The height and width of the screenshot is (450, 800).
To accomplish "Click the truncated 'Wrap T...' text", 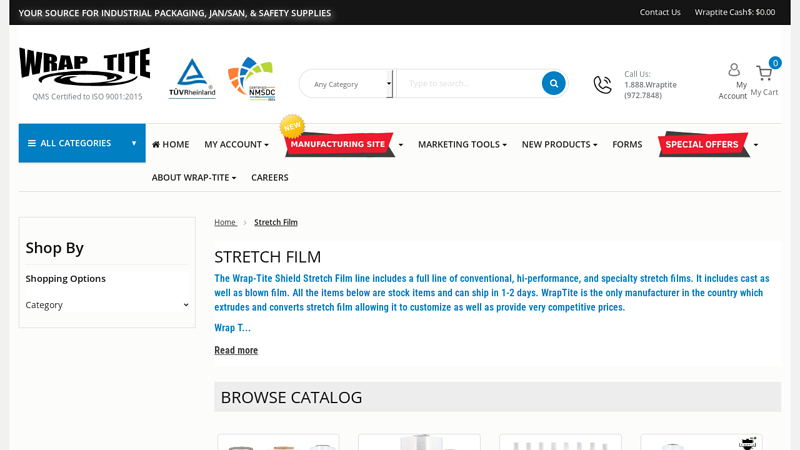I will click(x=233, y=328).
